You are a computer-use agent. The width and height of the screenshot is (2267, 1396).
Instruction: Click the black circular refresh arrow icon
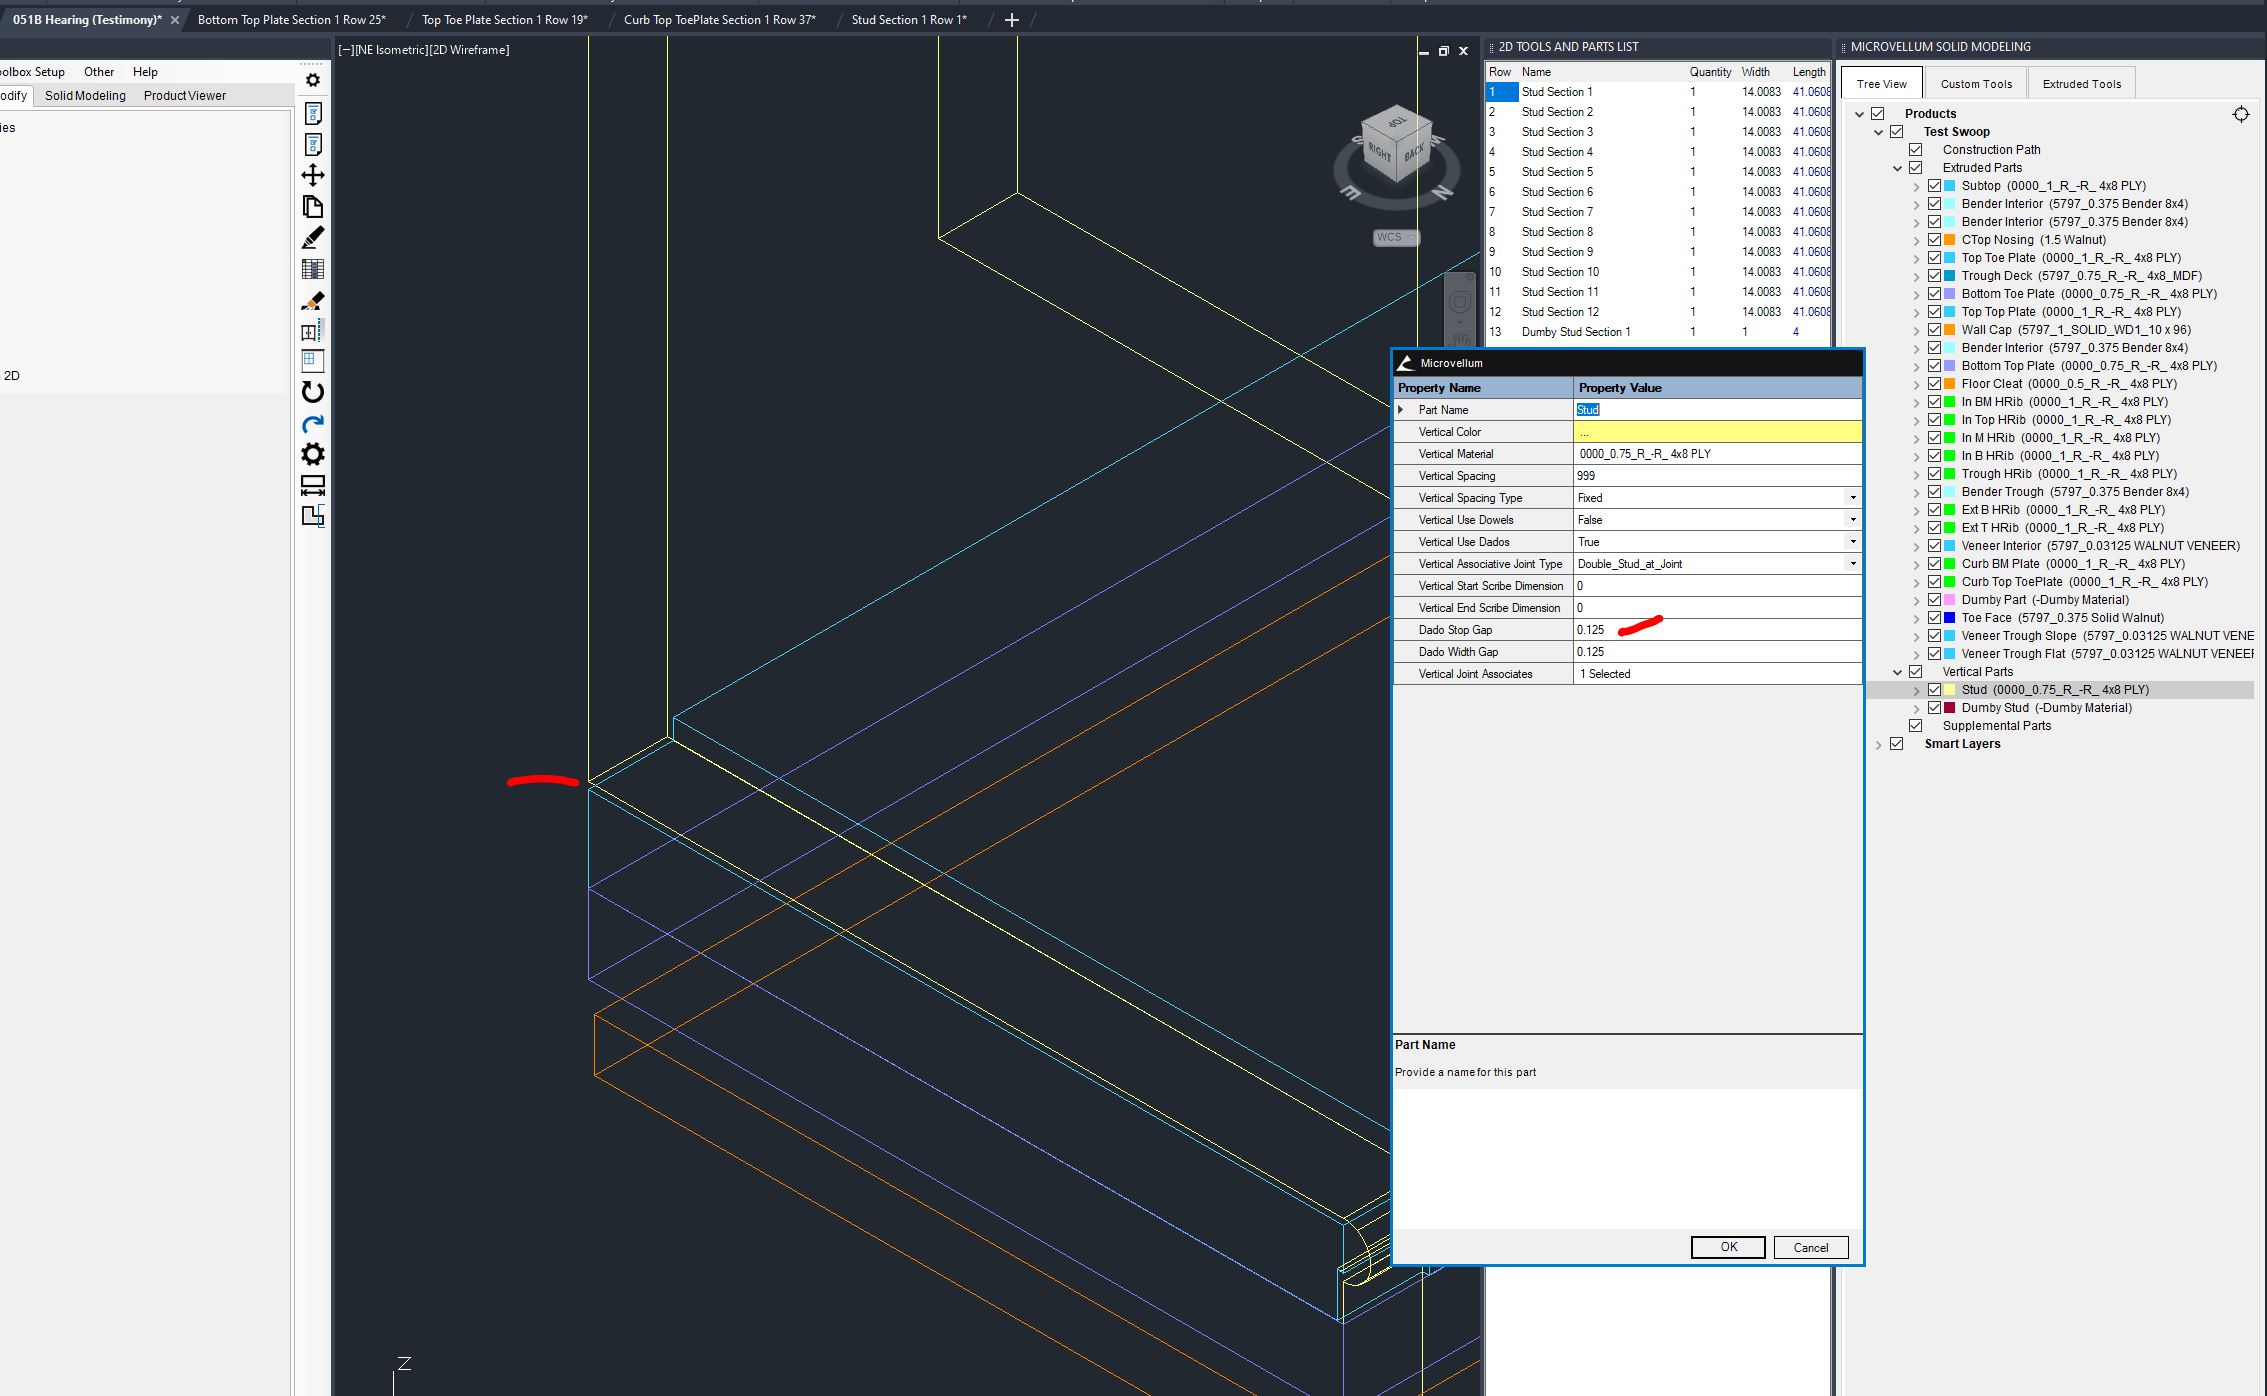coord(313,392)
